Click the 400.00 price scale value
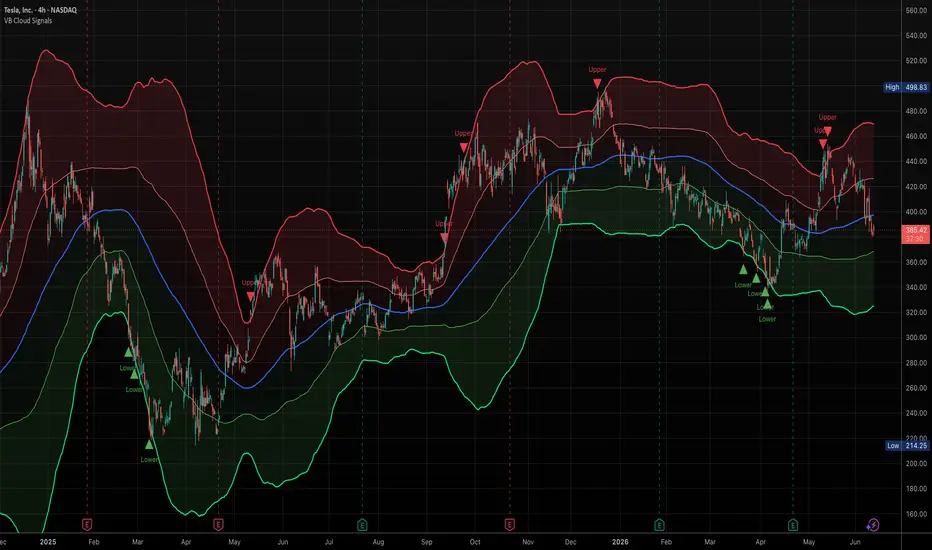This screenshot has width=932, height=550. [916, 212]
